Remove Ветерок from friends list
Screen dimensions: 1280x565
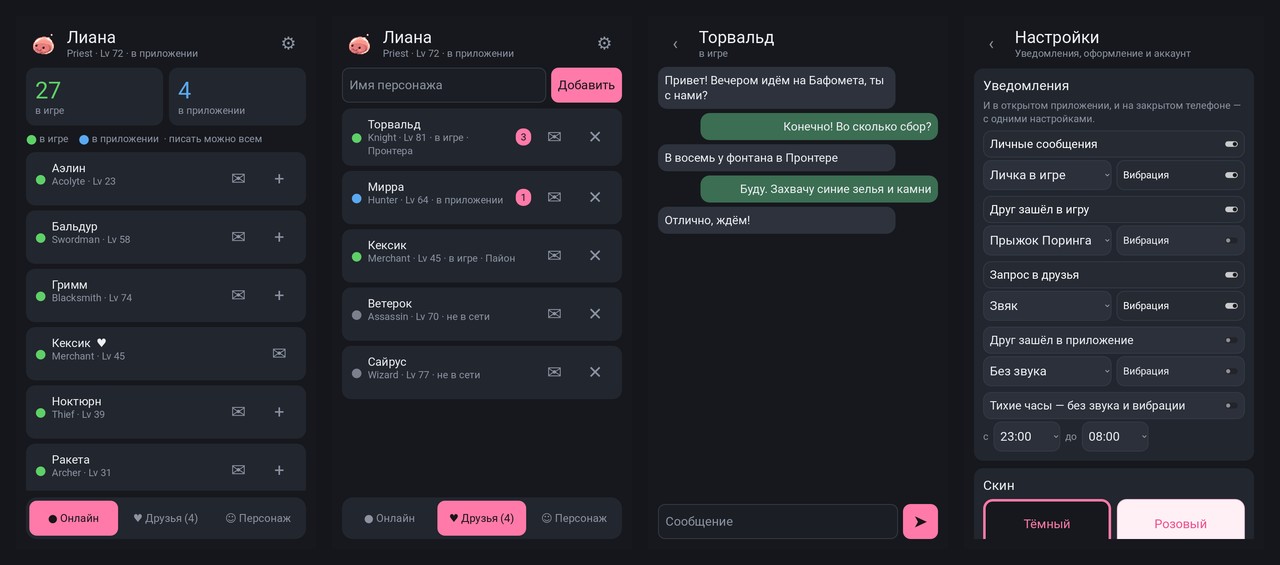[x=595, y=314]
